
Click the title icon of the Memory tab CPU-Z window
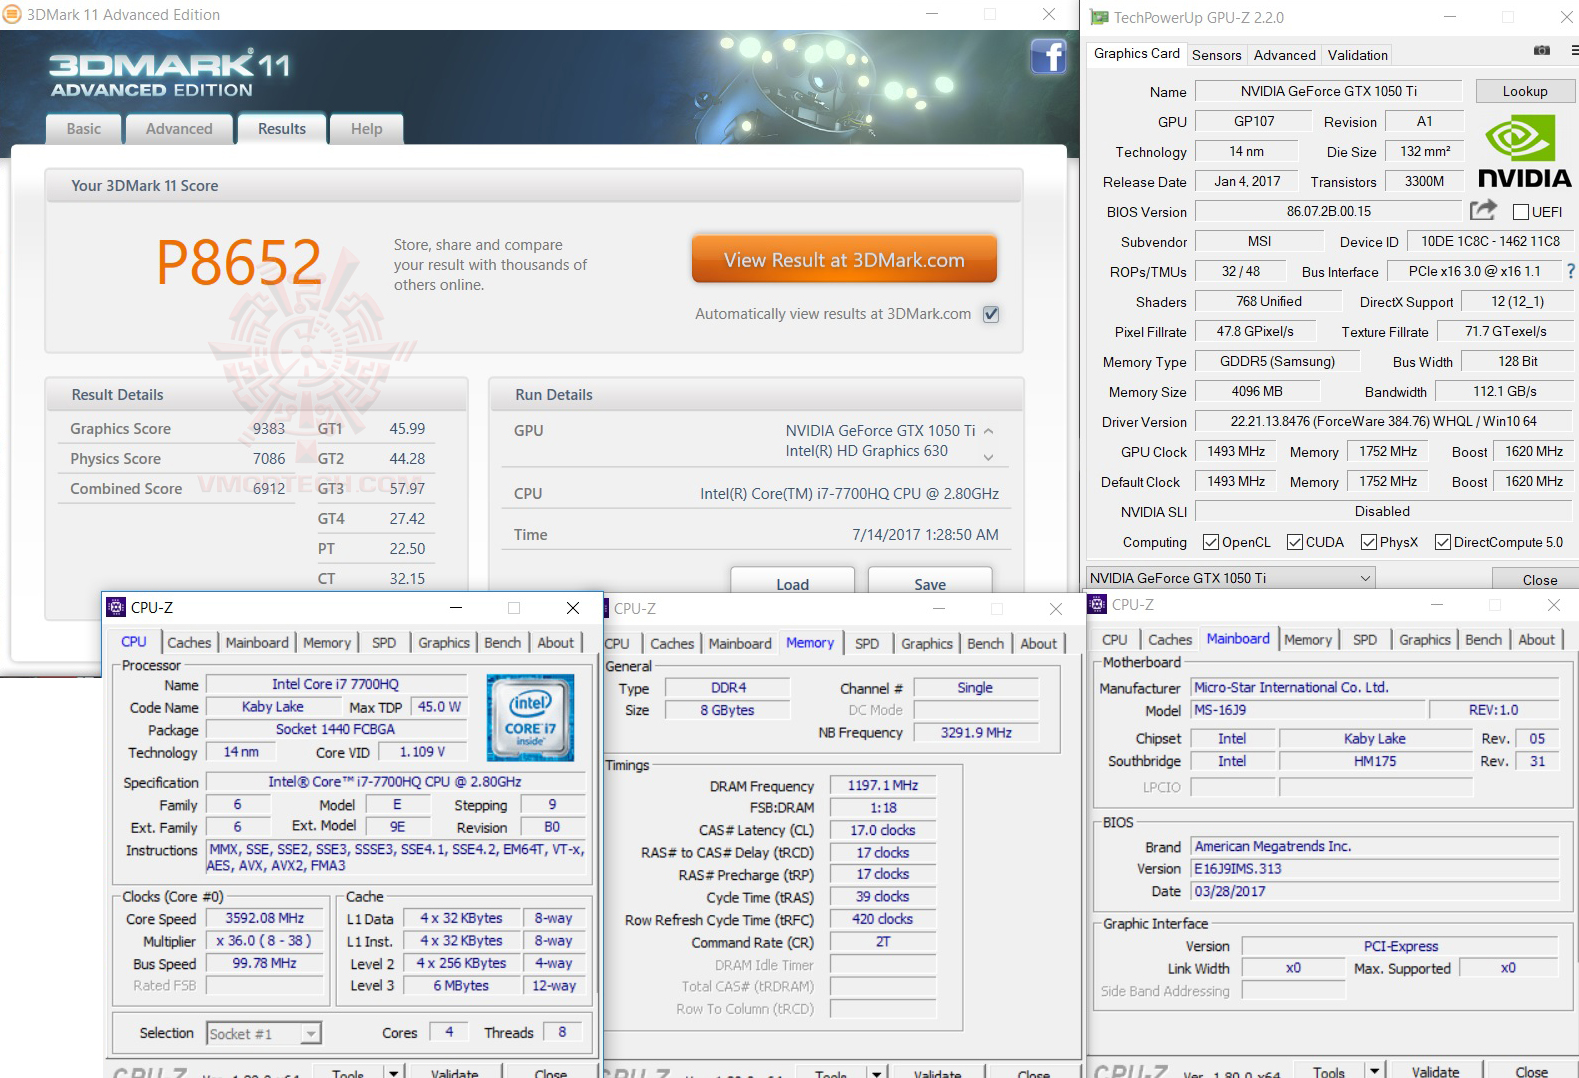606,608
